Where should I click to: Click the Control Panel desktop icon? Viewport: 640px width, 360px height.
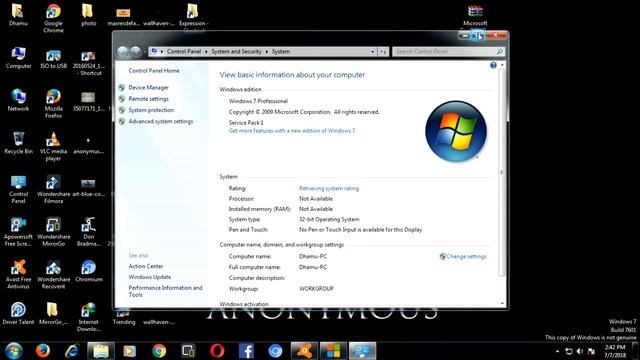18,189
